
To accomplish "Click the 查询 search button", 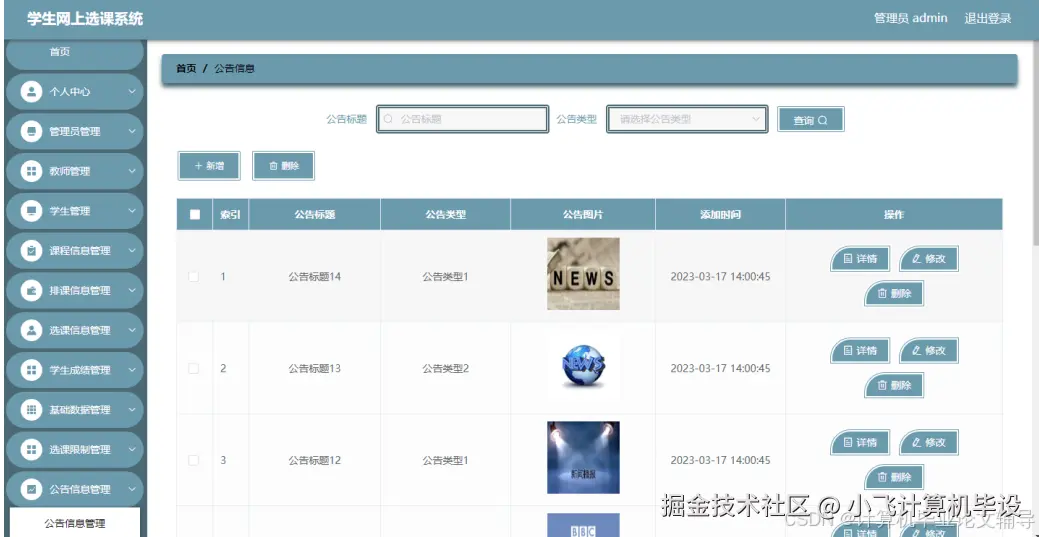I will [810, 119].
